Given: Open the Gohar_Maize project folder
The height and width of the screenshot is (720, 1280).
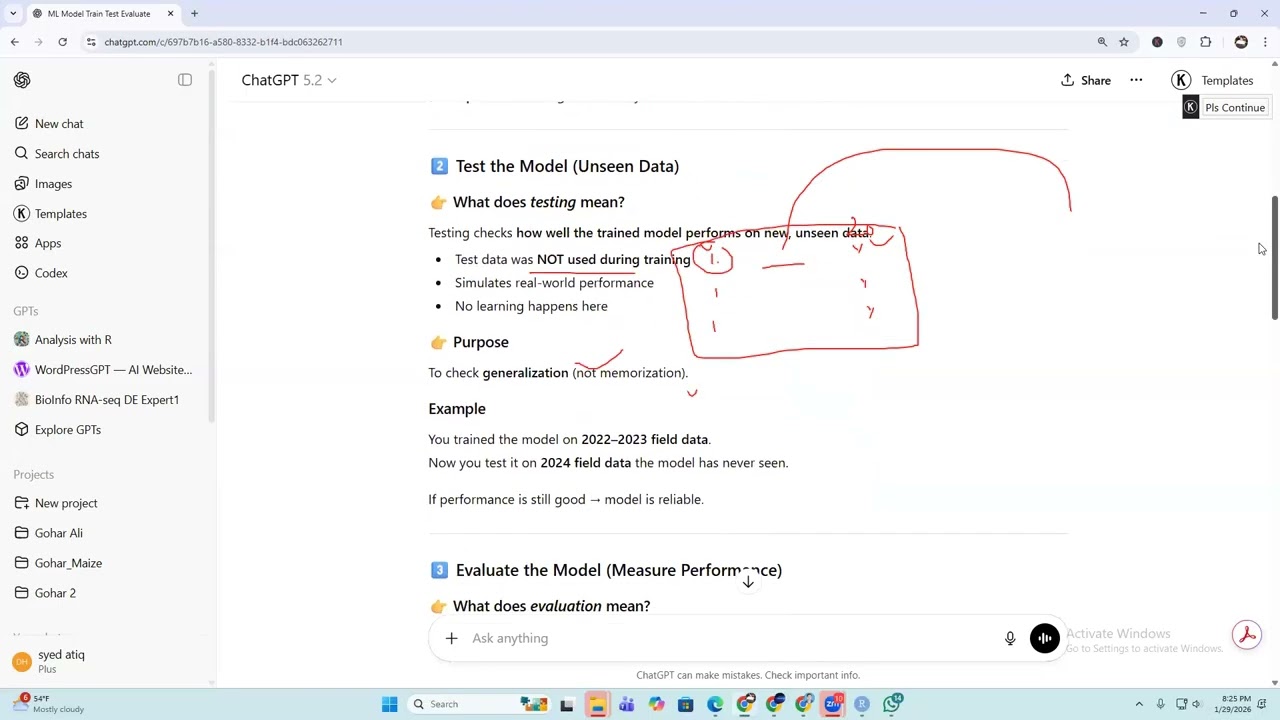Looking at the screenshot, I should (x=68, y=563).
